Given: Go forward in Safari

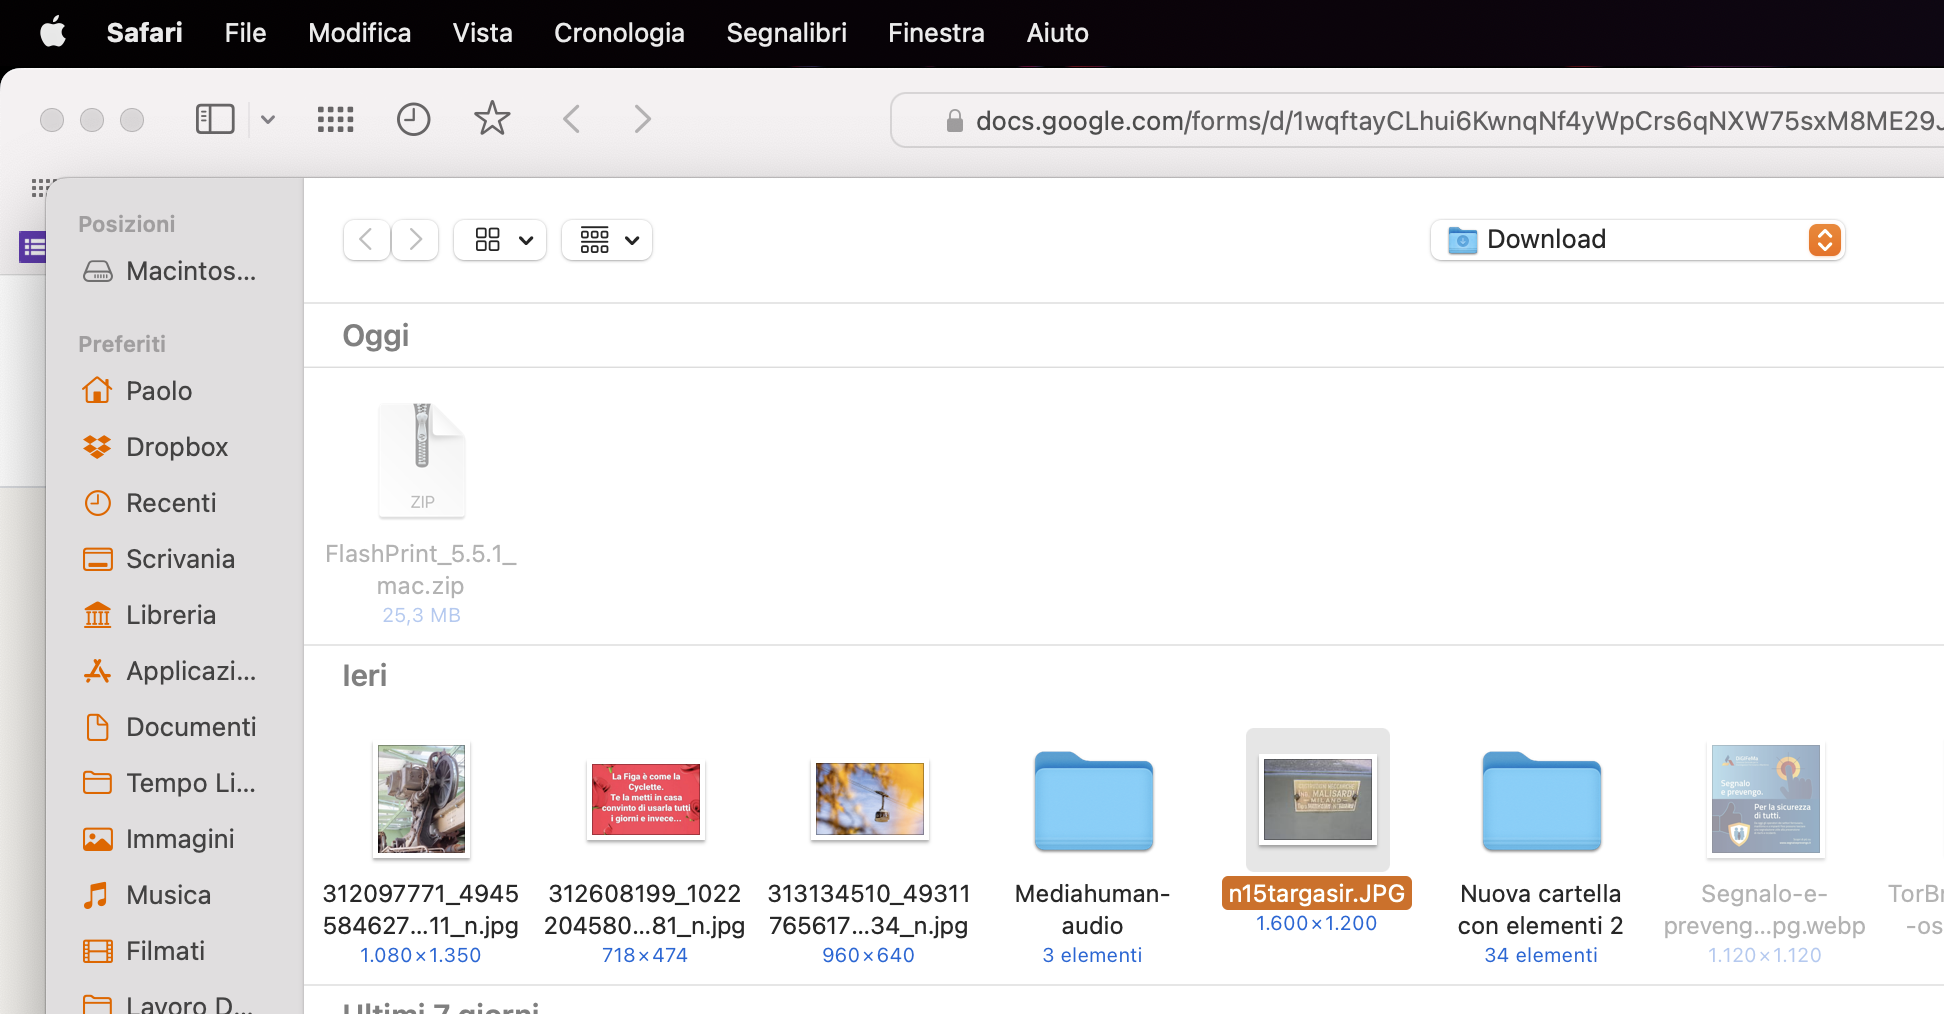Looking at the screenshot, I should click(x=642, y=120).
